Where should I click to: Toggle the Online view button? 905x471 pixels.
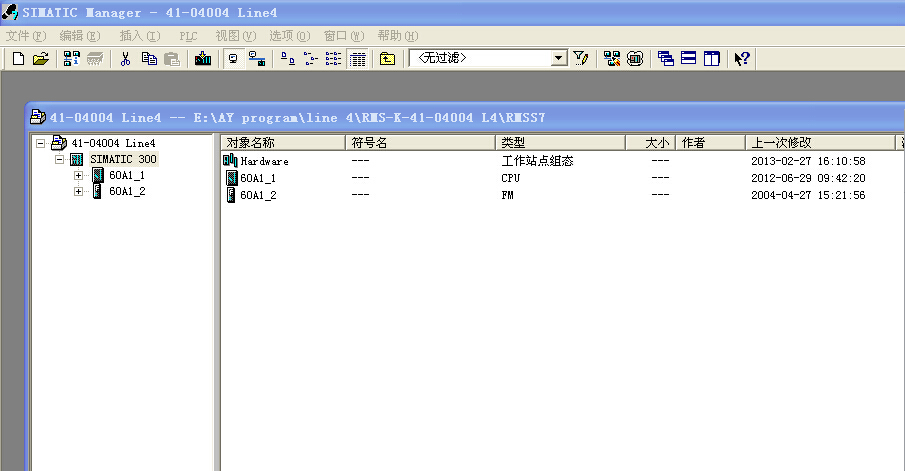tap(257, 58)
